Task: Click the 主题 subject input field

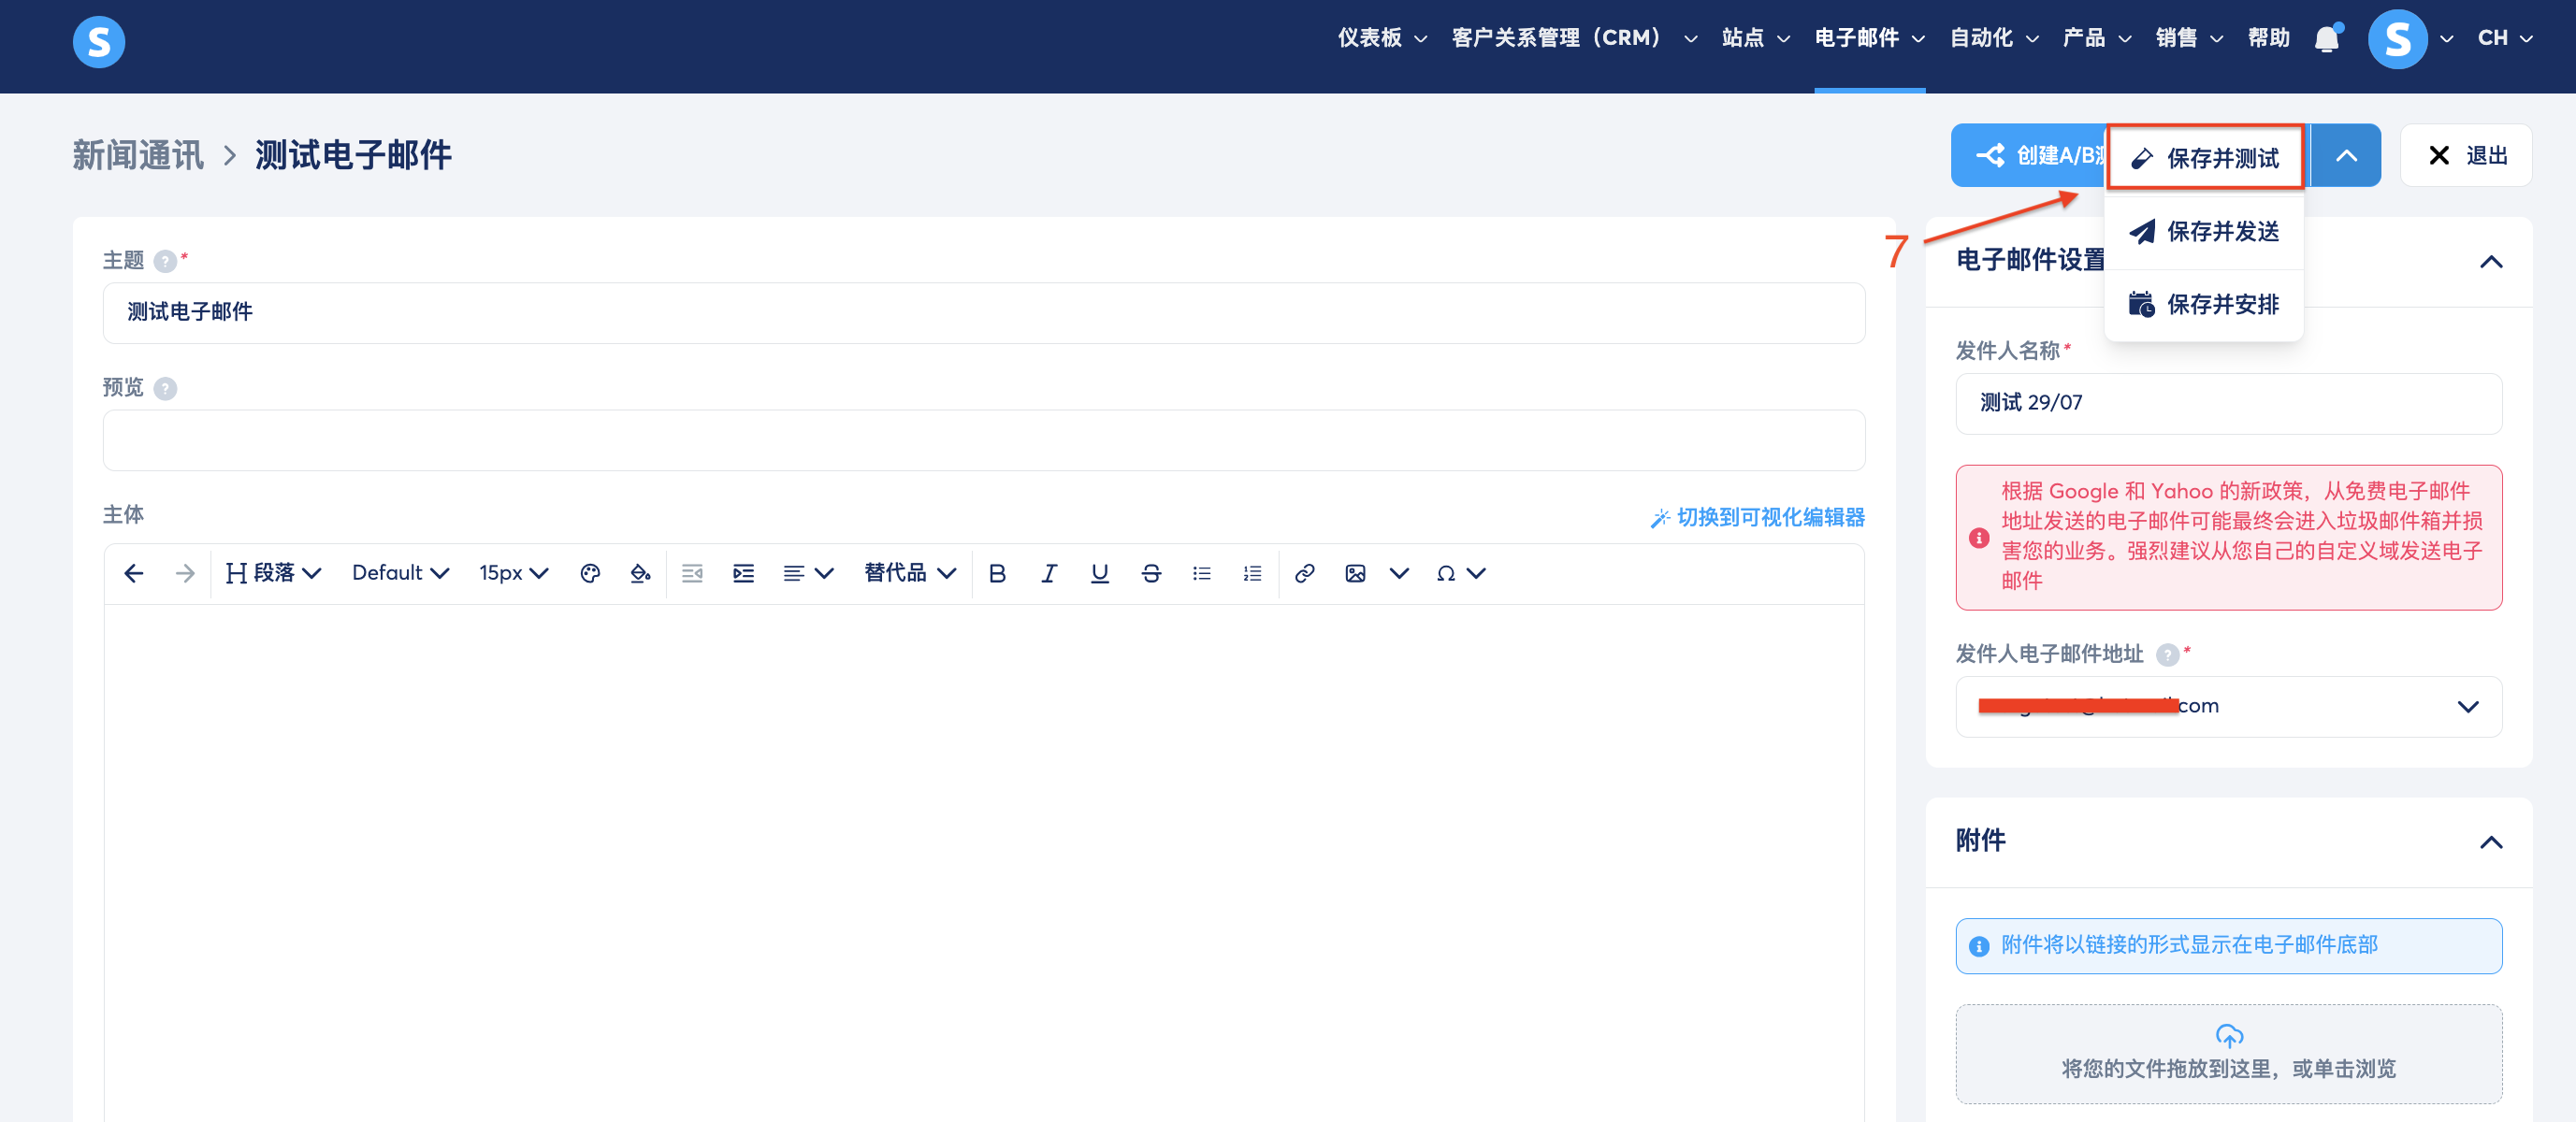Action: [x=983, y=313]
